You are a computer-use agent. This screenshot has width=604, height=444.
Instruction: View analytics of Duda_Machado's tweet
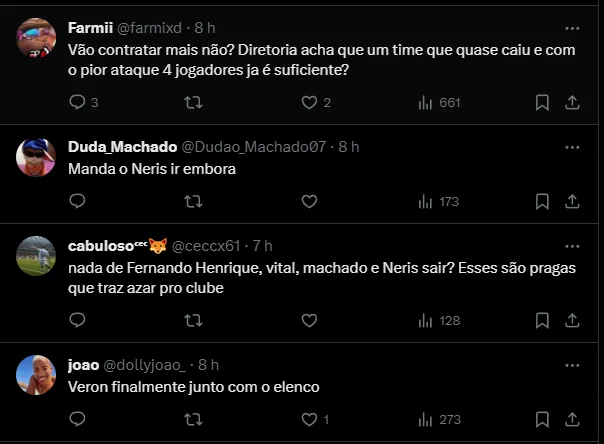point(438,201)
